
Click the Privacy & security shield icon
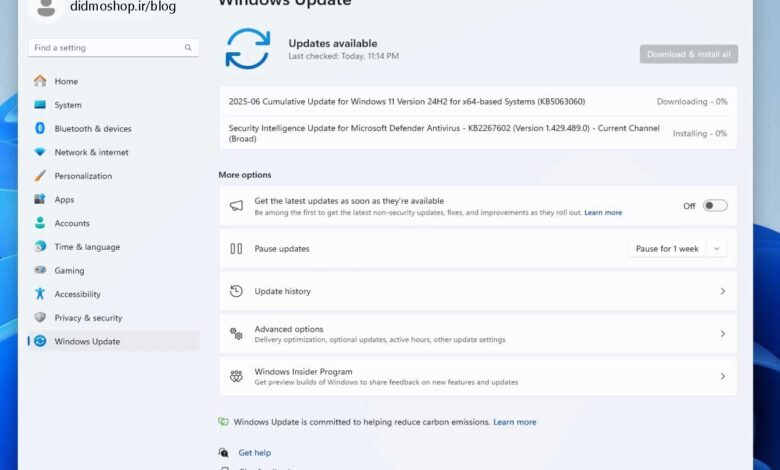click(40, 317)
